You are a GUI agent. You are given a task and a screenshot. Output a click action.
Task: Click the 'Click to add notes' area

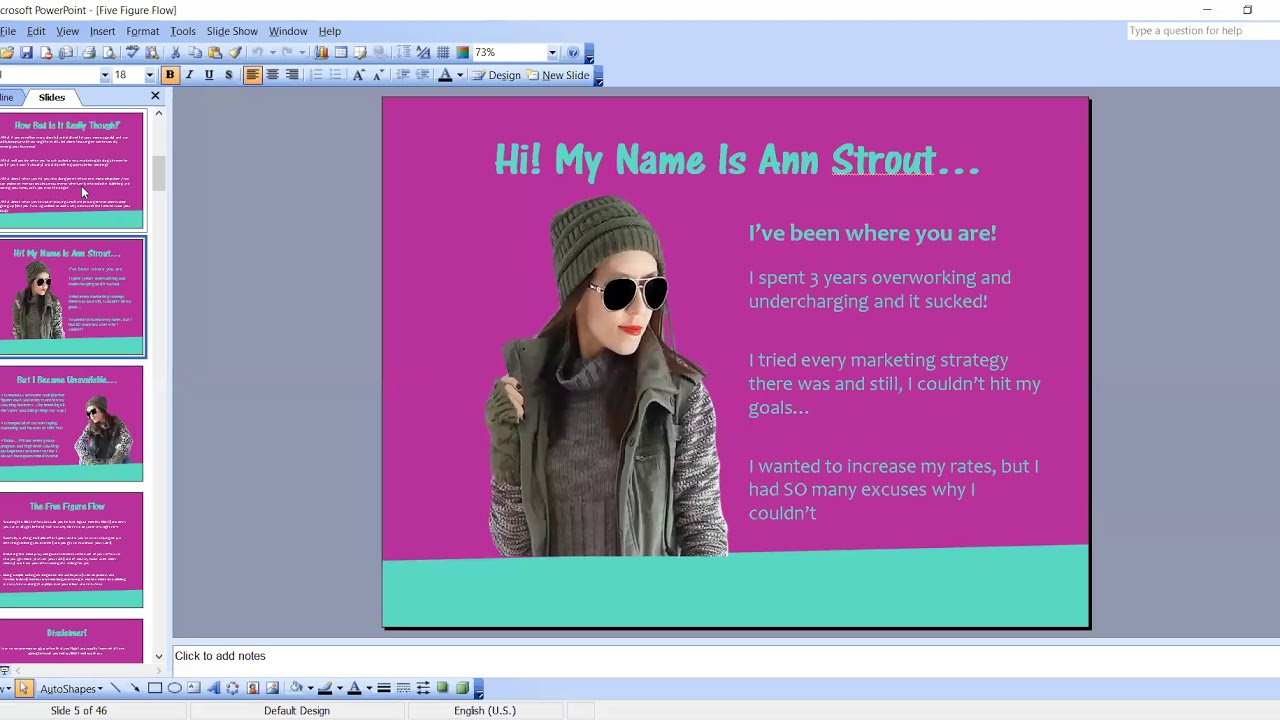coord(726,656)
